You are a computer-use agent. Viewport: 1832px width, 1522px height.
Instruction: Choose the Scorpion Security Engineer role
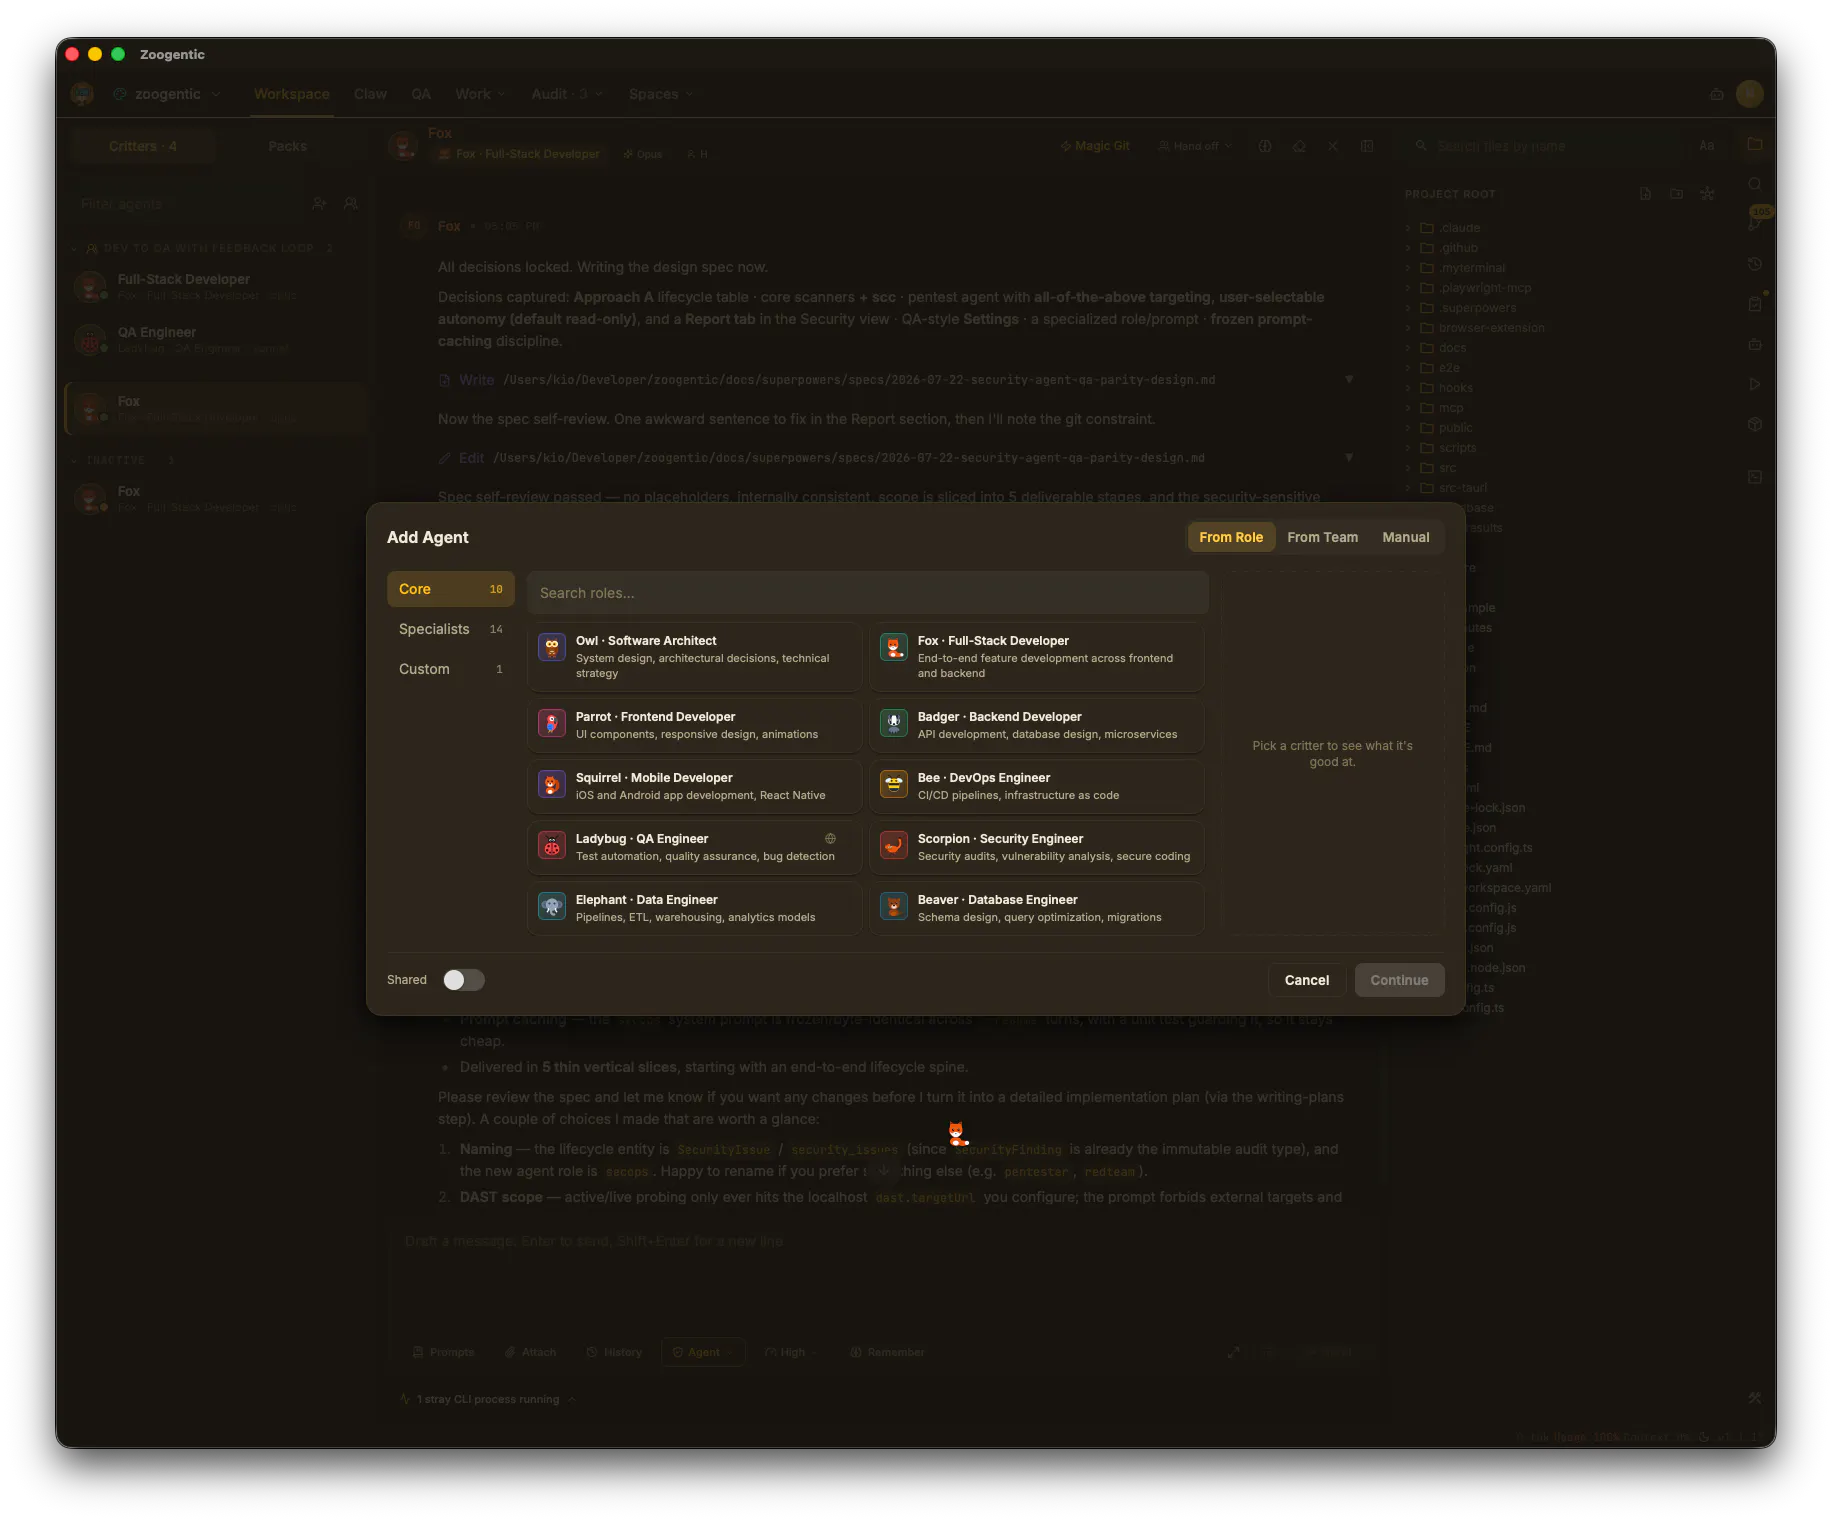pyautogui.click(x=1036, y=847)
